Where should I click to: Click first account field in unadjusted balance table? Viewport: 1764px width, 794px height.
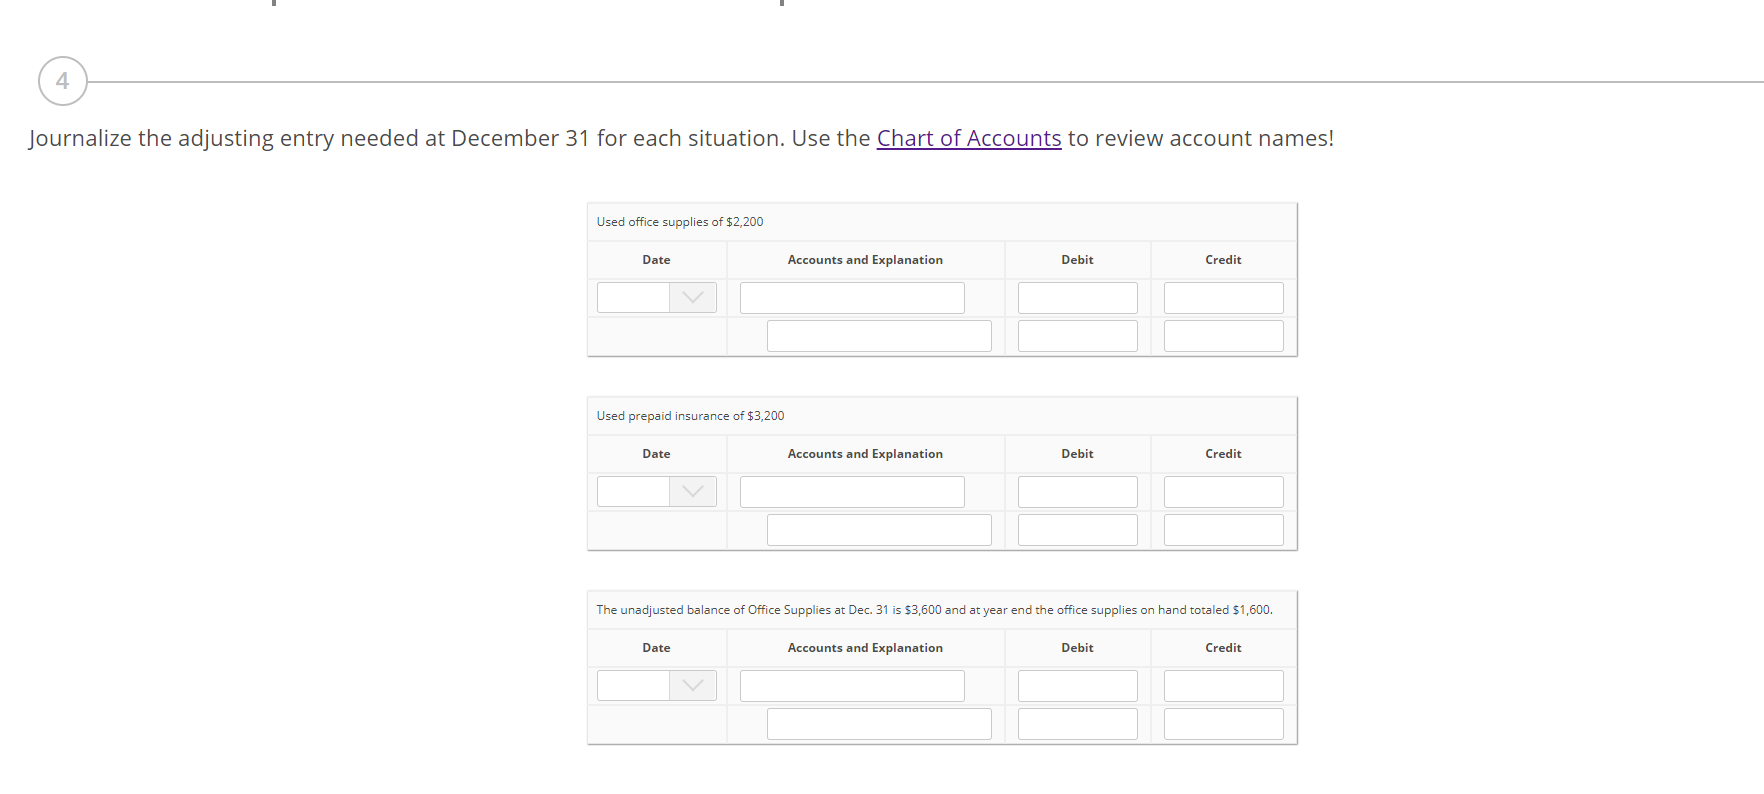tap(852, 685)
